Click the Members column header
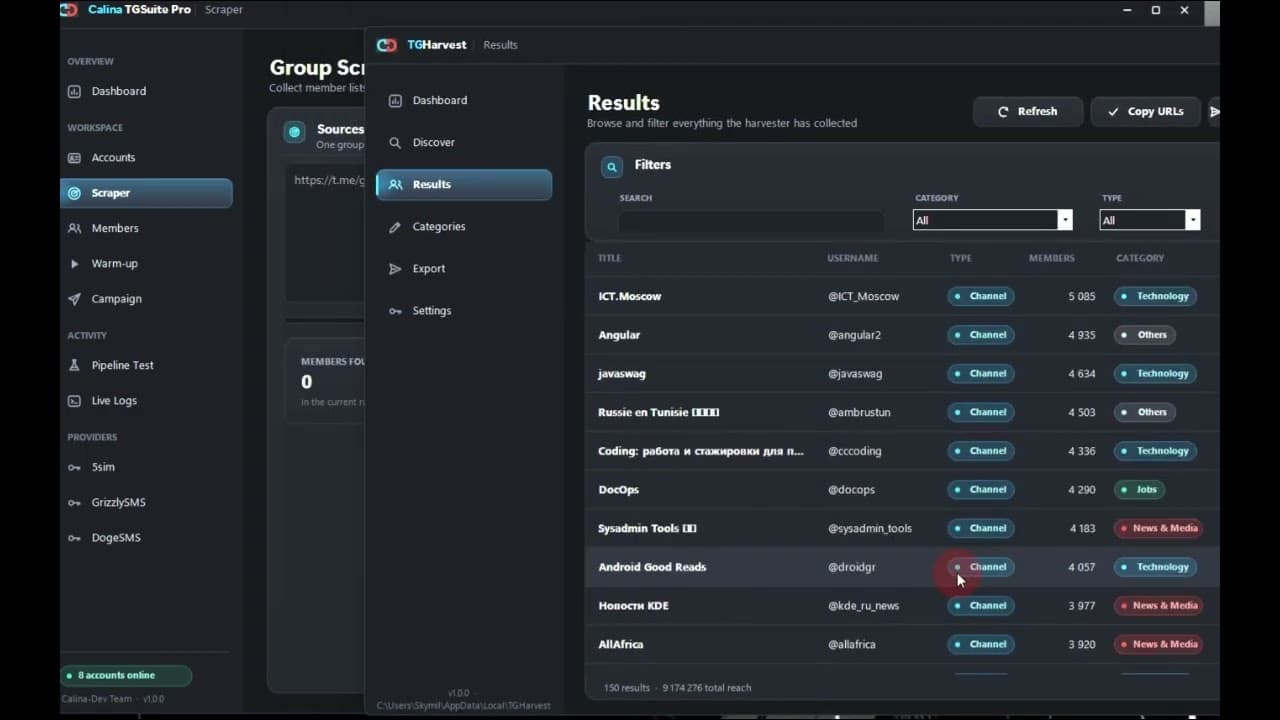 [x=1052, y=258]
